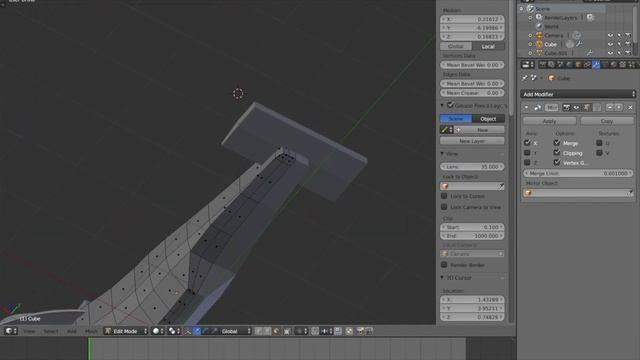Click the New Layer button
The height and width of the screenshot is (360, 640).
point(472,141)
